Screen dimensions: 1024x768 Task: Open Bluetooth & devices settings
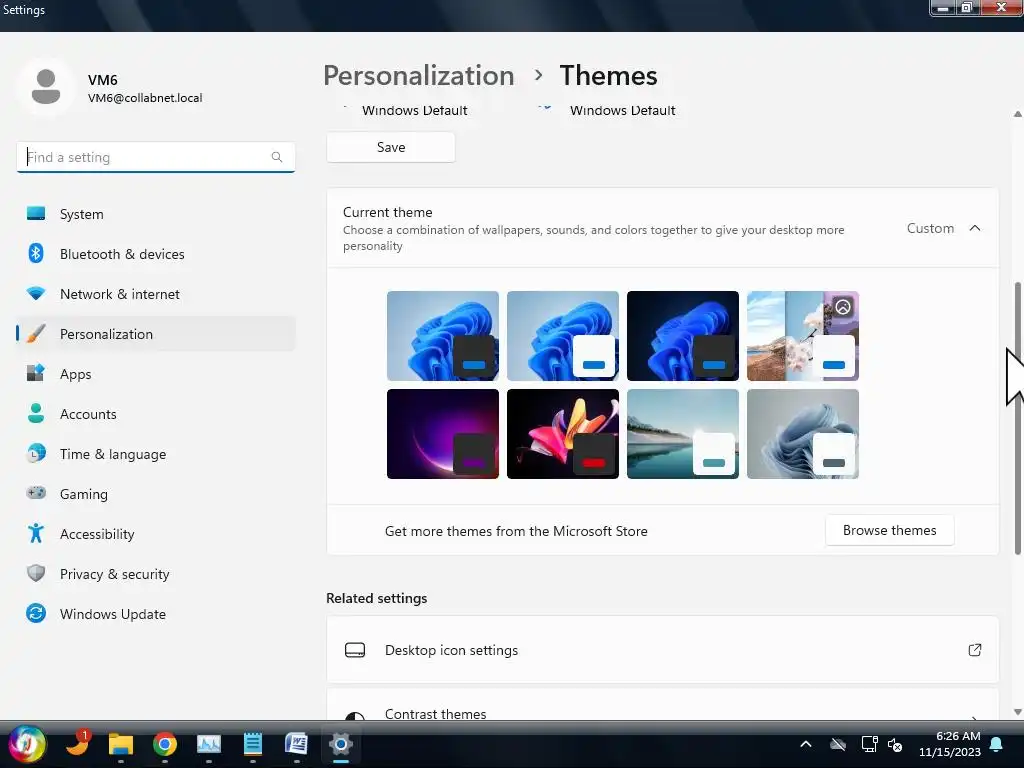pos(155,254)
